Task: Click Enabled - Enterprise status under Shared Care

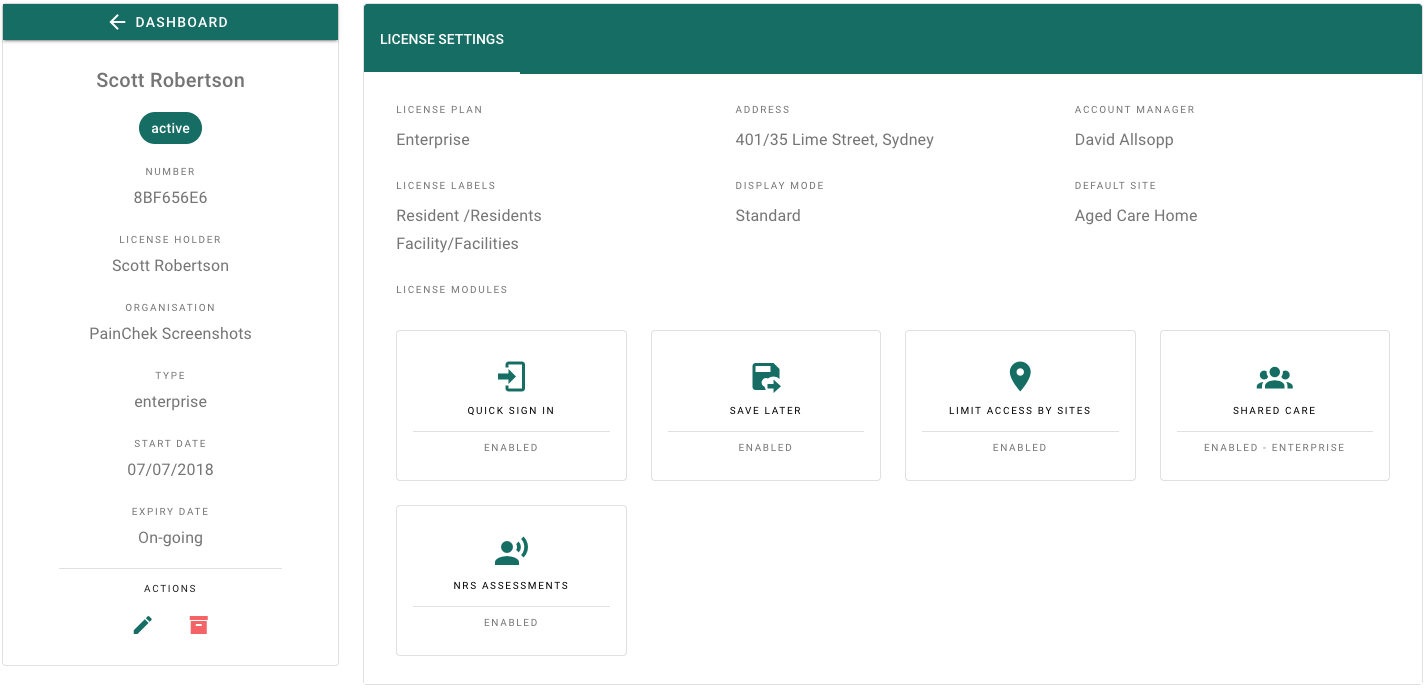Action: (1275, 448)
